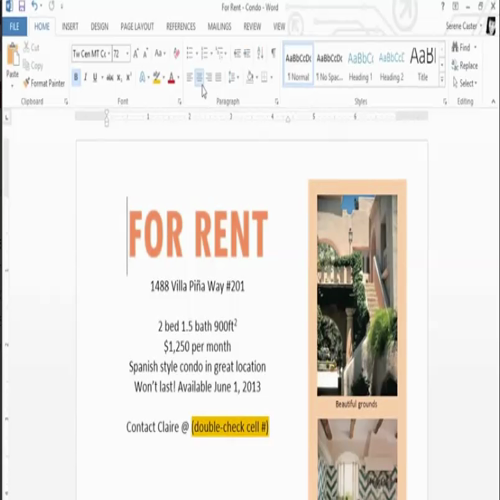Open the Borders dropdown

click(x=272, y=78)
